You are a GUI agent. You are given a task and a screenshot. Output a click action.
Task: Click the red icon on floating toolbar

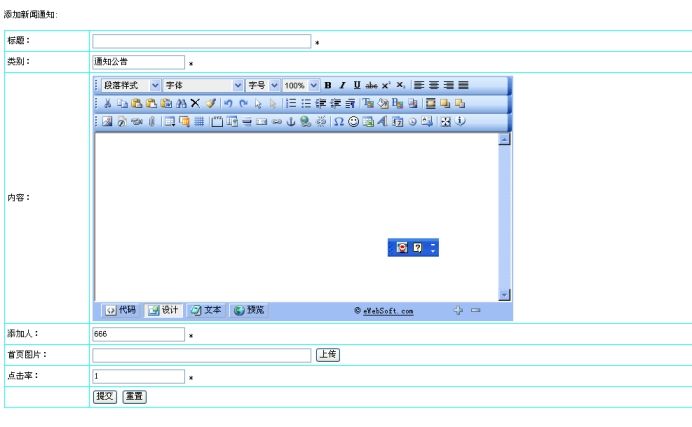pyautogui.click(x=402, y=247)
